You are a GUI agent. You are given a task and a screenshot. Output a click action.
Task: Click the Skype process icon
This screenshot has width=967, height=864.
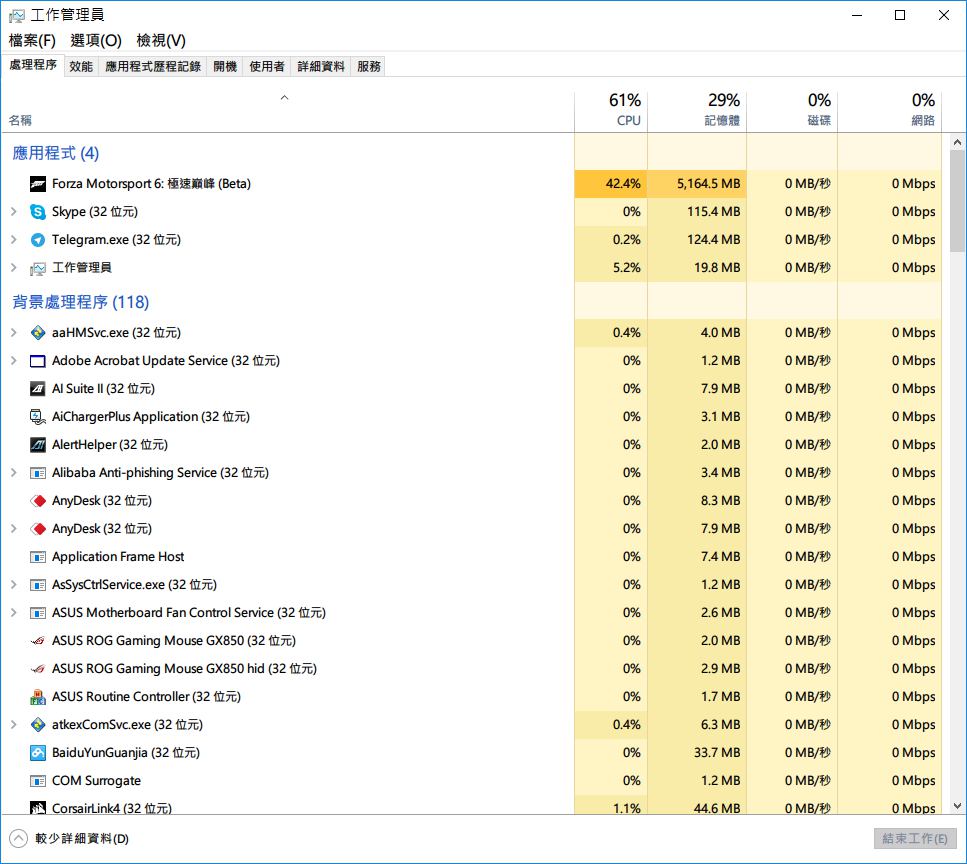(x=38, y=212)
